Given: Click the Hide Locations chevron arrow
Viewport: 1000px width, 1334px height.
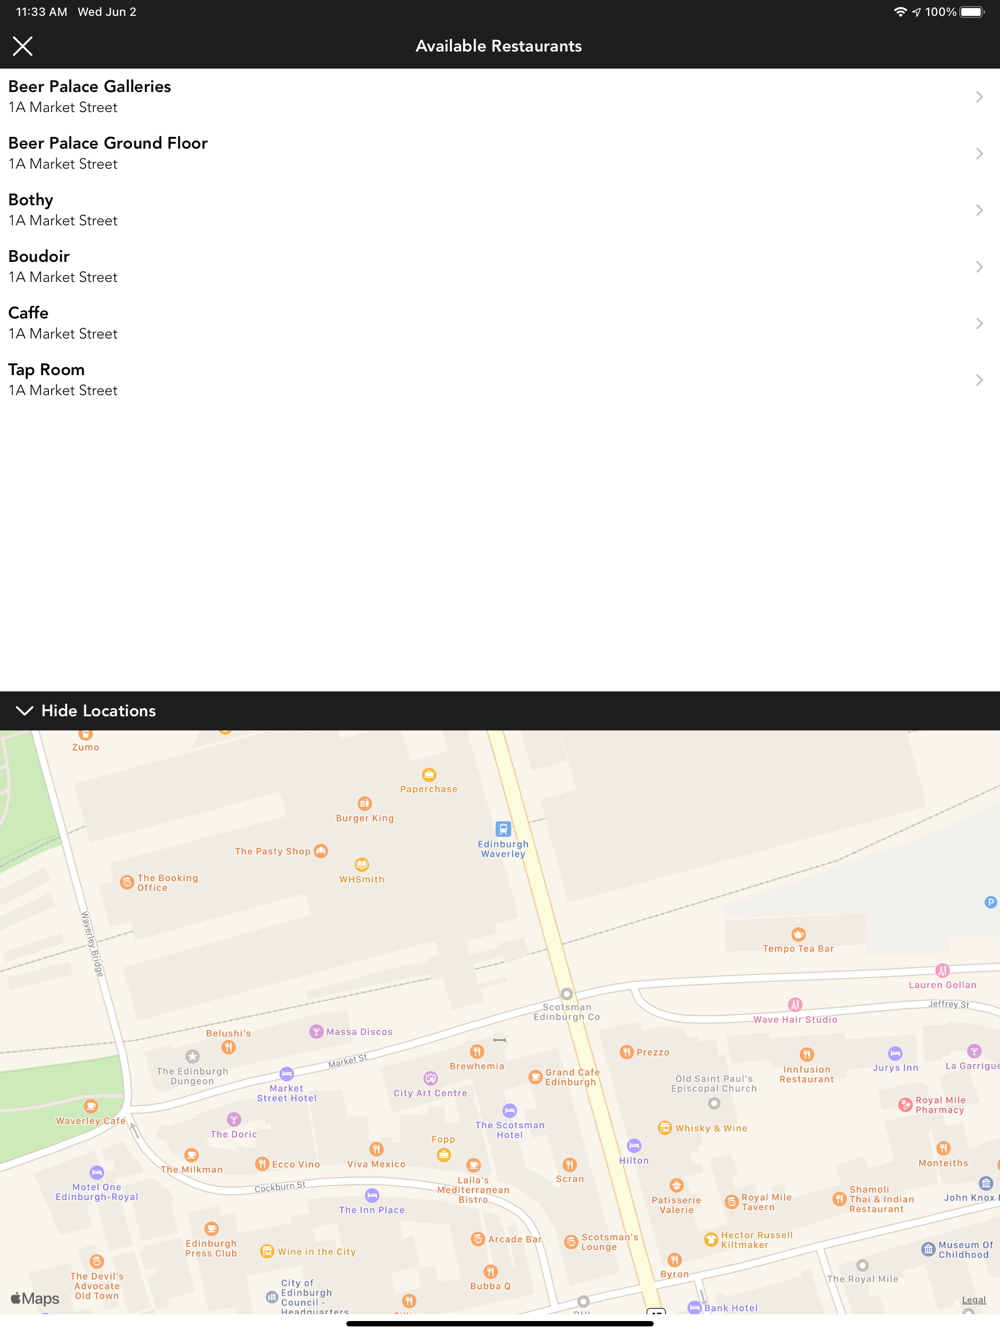Looking at the screenshot, I should (x=24, y=711).
